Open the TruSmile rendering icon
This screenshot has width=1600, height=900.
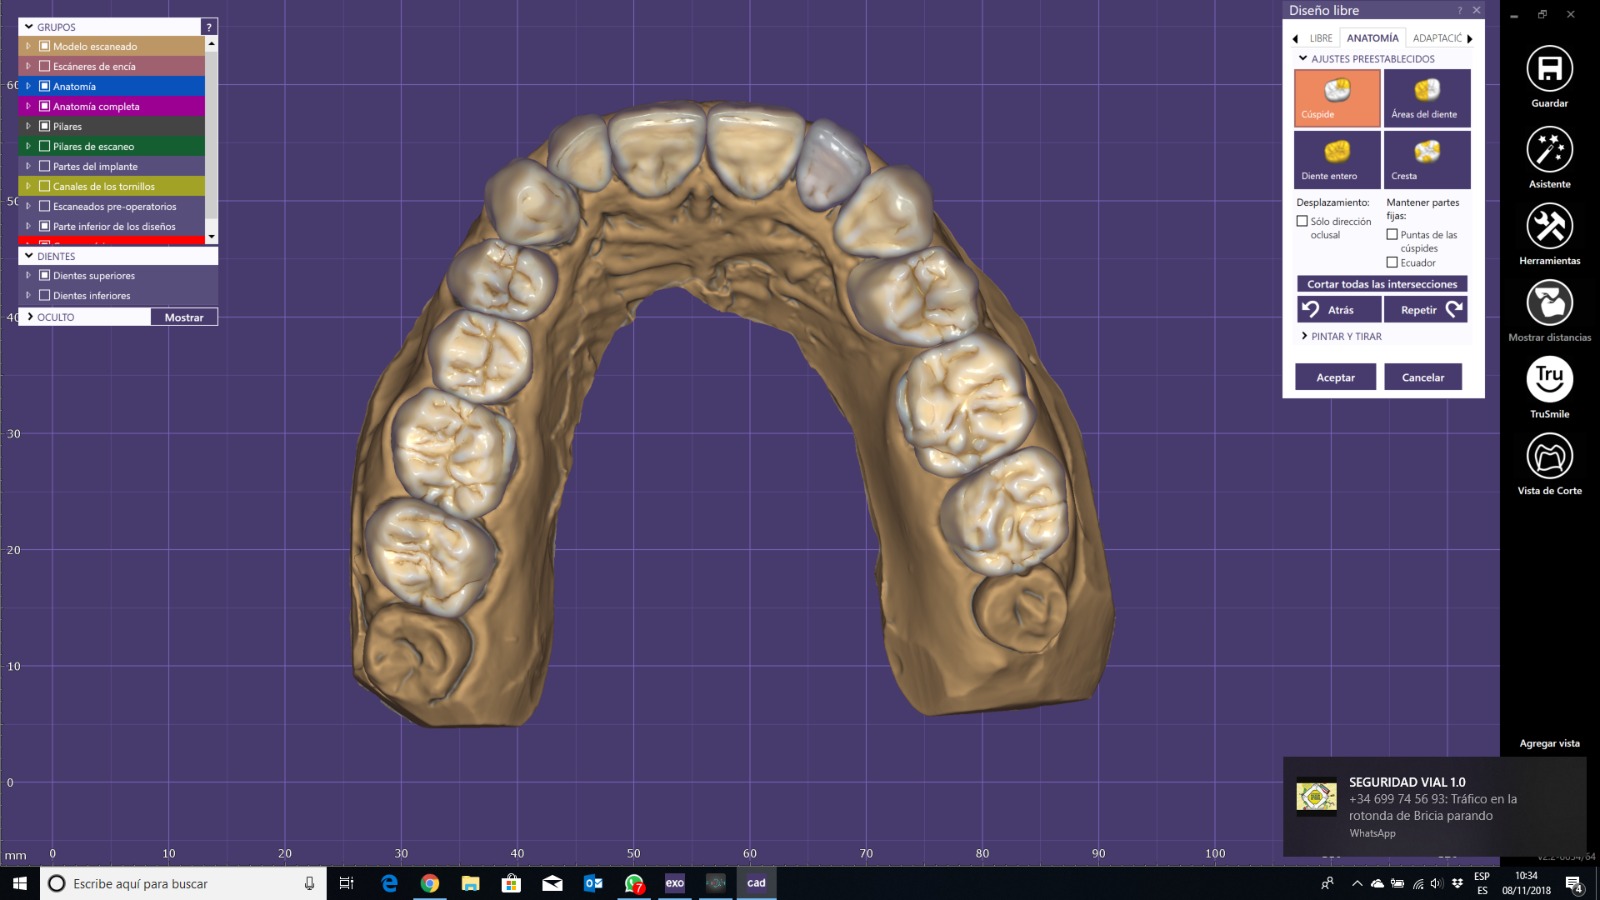click(x=1549, y=380)
